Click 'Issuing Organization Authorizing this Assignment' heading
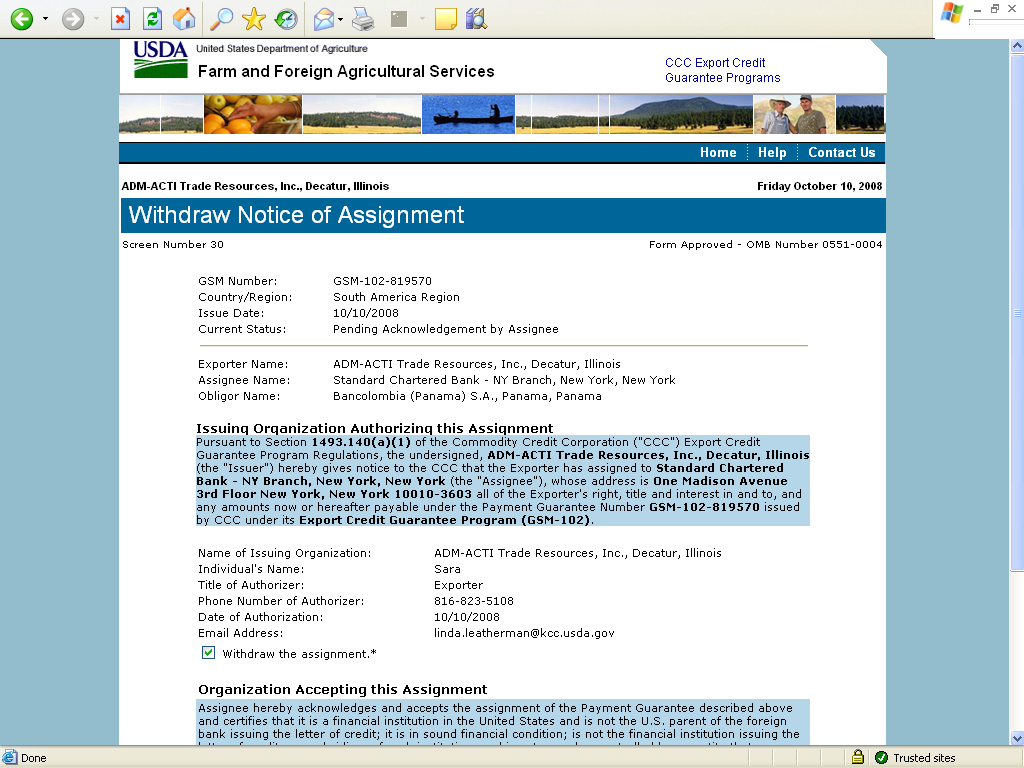 (x=374, y=428)
